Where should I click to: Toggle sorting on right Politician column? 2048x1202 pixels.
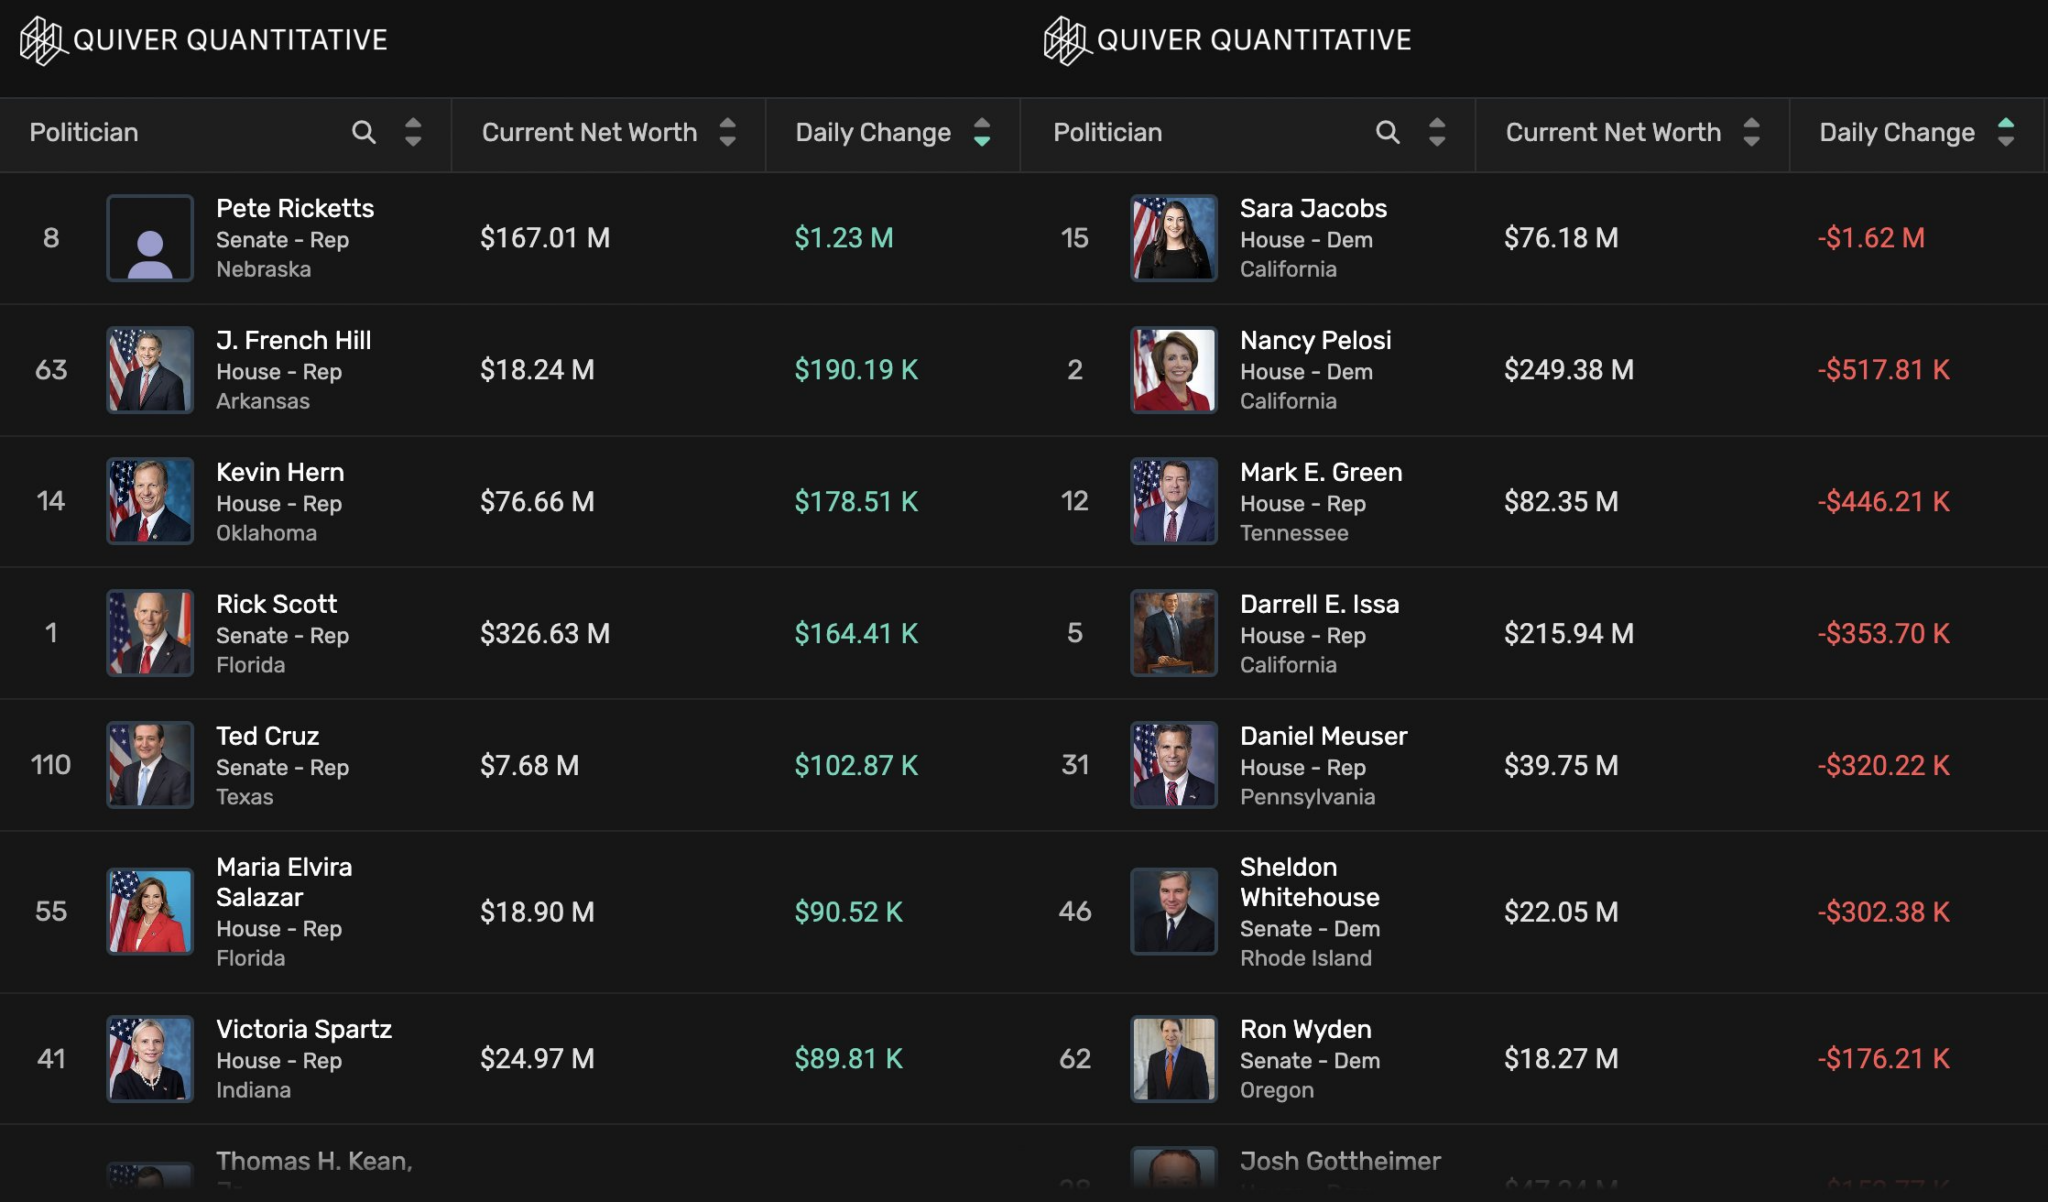point(1437,132)
